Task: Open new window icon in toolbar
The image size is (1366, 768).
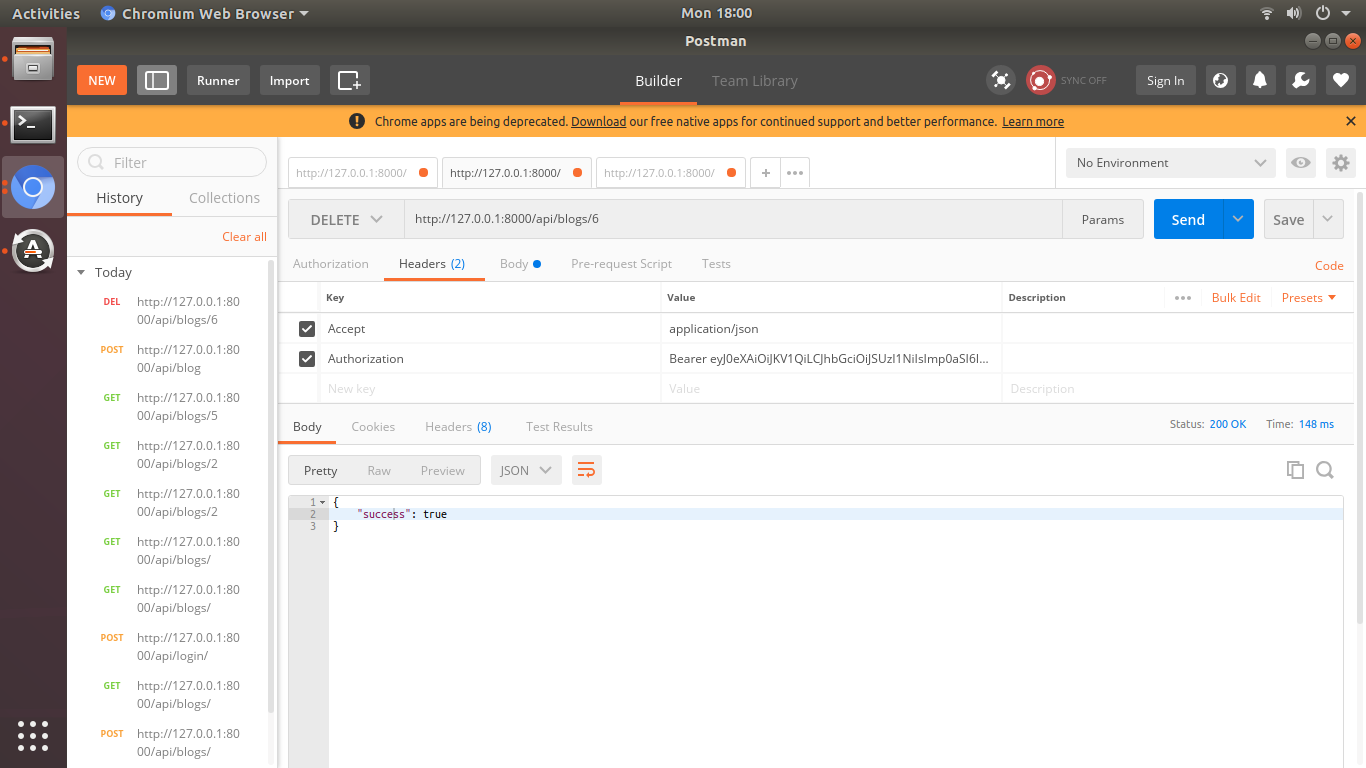Action: point(349,81)
